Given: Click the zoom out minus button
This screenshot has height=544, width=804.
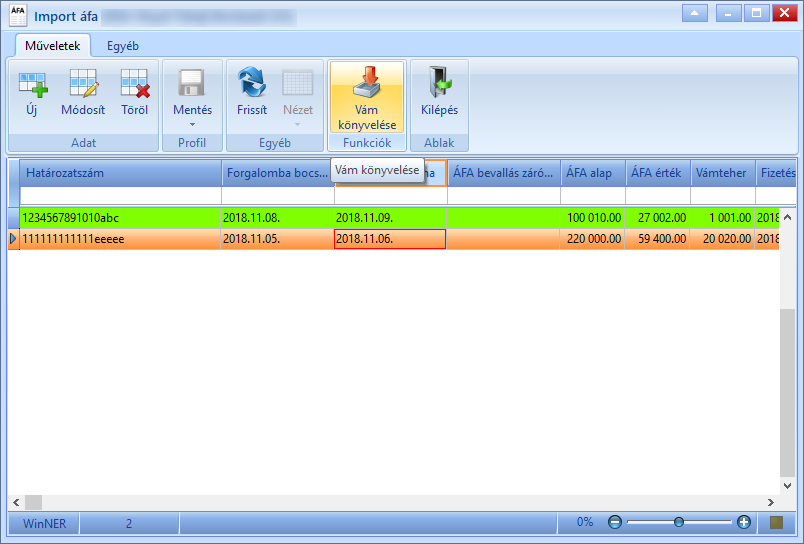Looking at the screenshot, I should tap(615, 522).
